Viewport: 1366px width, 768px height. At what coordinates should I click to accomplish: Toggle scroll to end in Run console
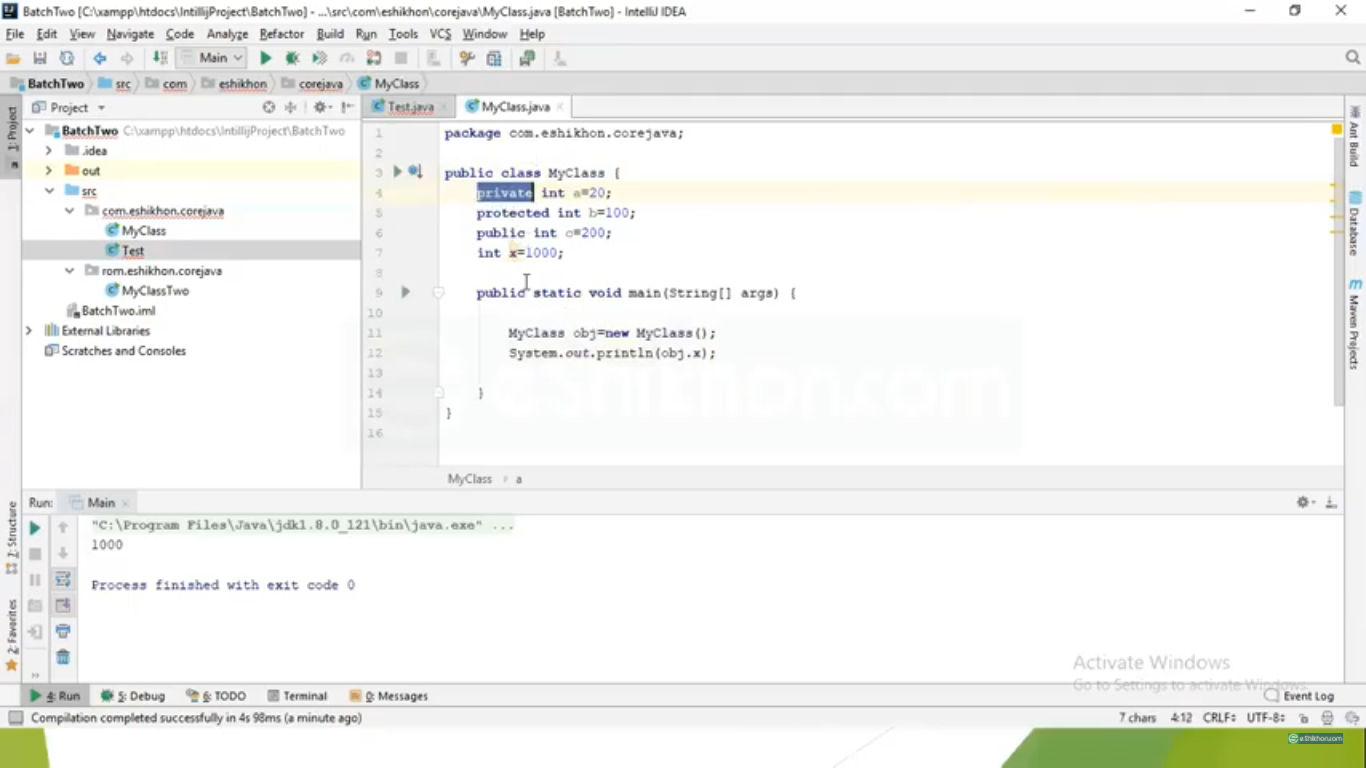pyautogui.click(x=63, y=605)
